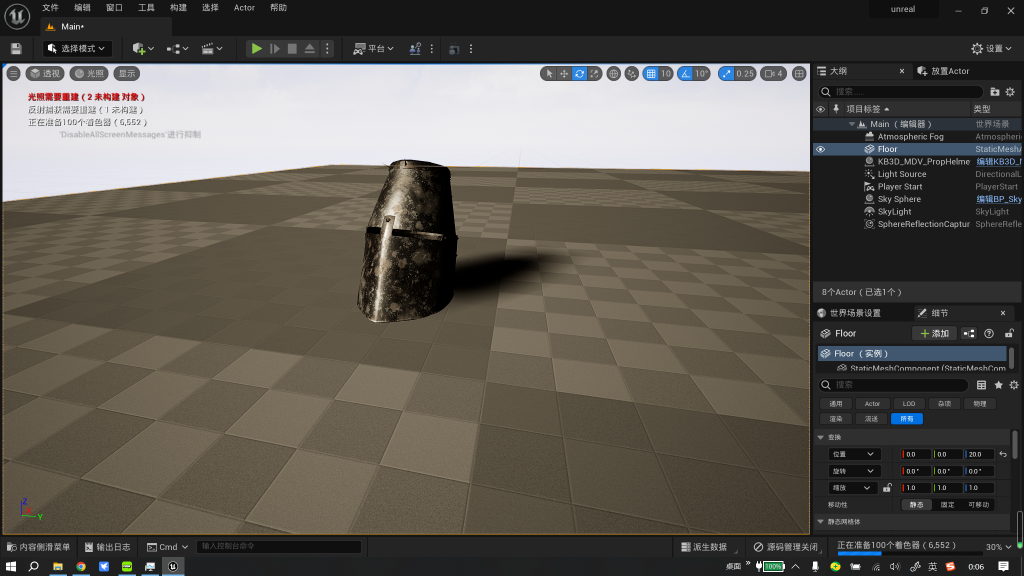
Task: Start Play in Editor with green play button
Action: pos(257,49)
